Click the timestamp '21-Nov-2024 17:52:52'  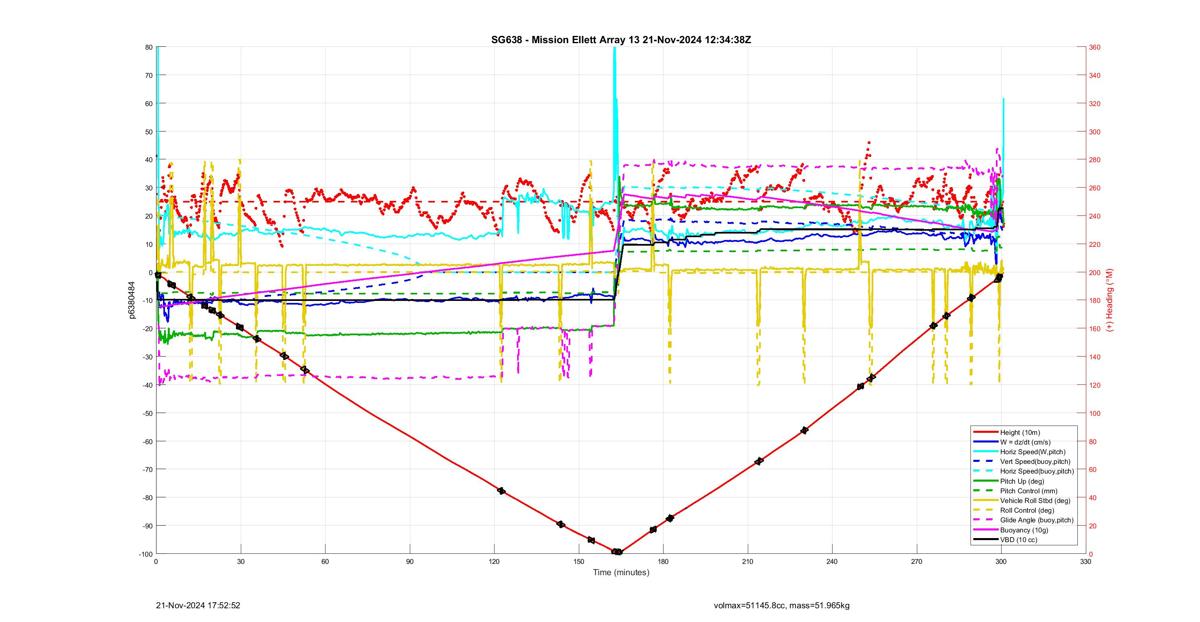pyautogui.click(x=198, y=605)
